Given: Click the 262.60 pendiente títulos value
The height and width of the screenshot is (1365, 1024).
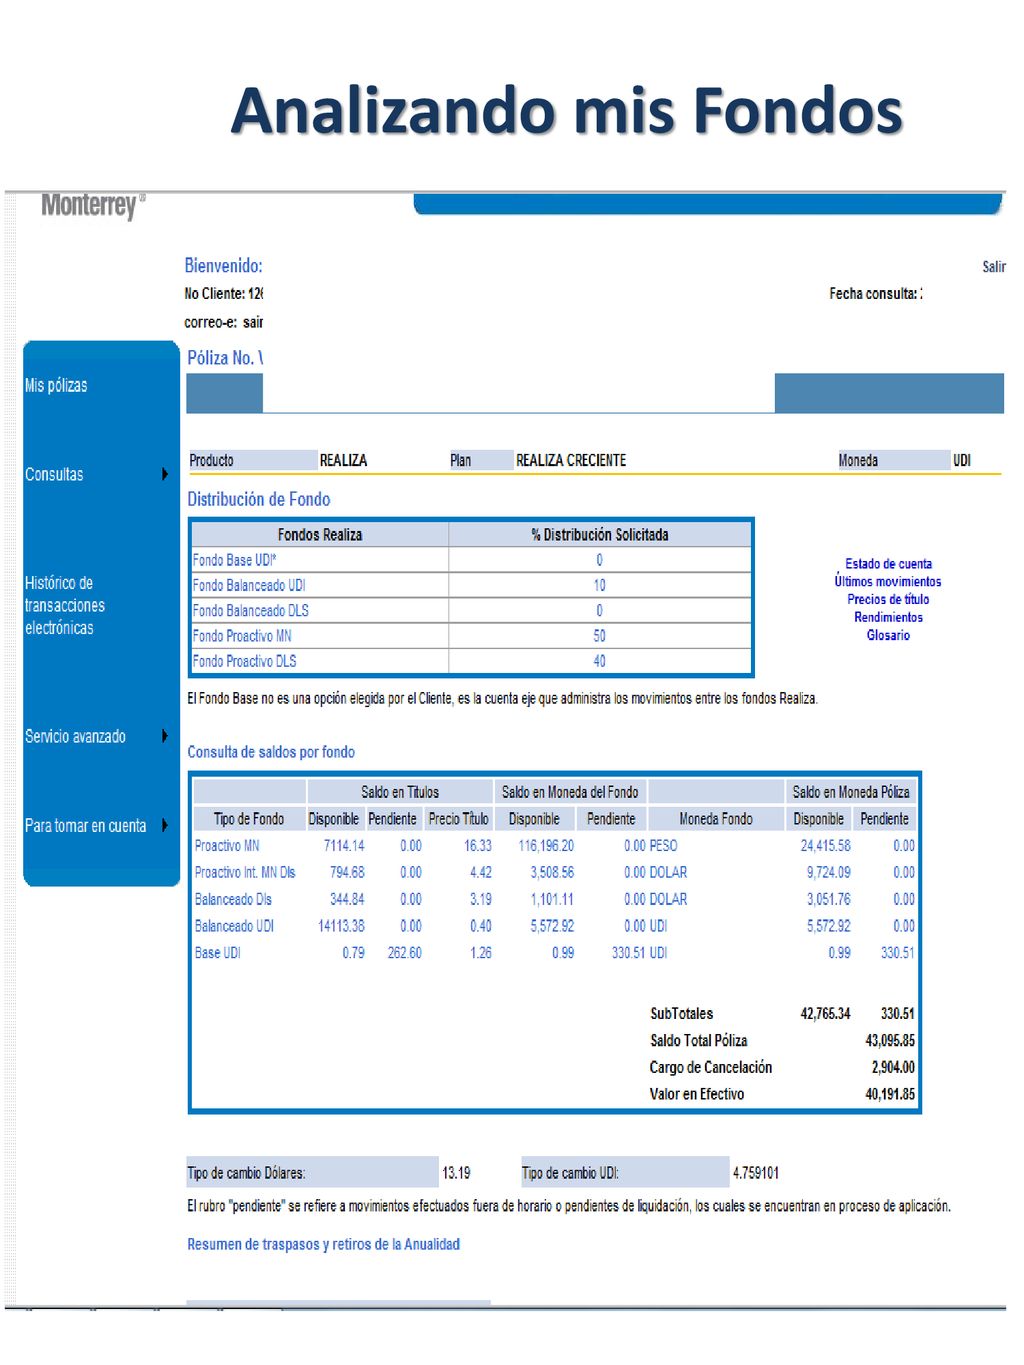Looking at the screenshot, I should tap(404, 954).
